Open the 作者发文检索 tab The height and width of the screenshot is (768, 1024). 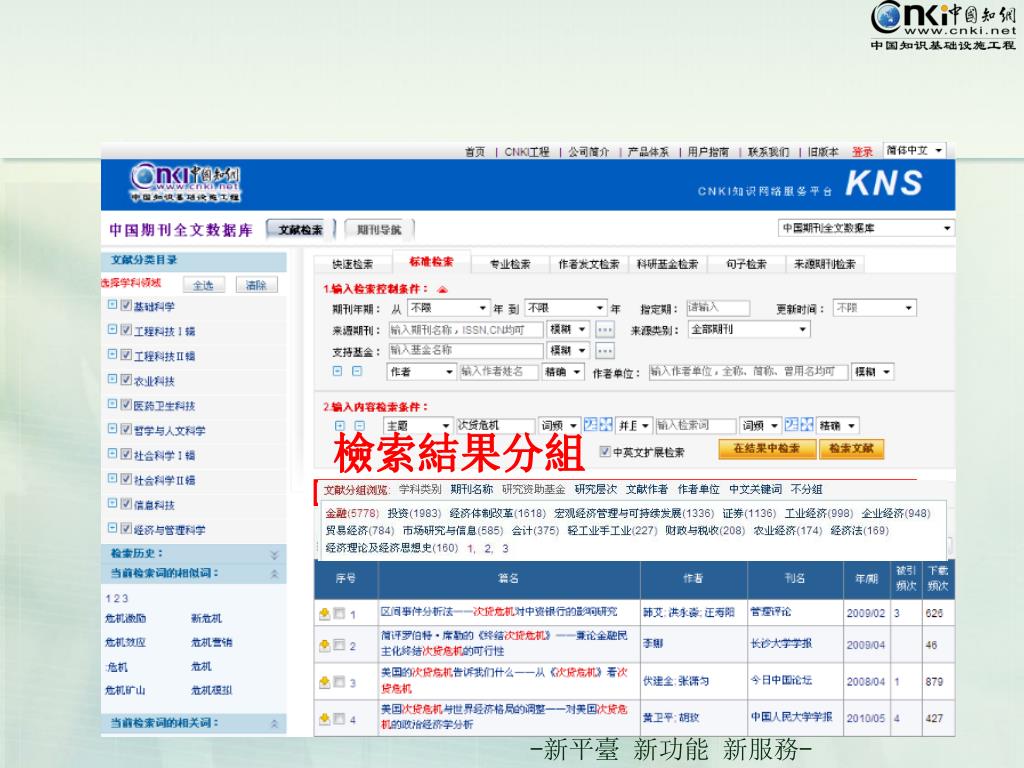coord(588,264)
